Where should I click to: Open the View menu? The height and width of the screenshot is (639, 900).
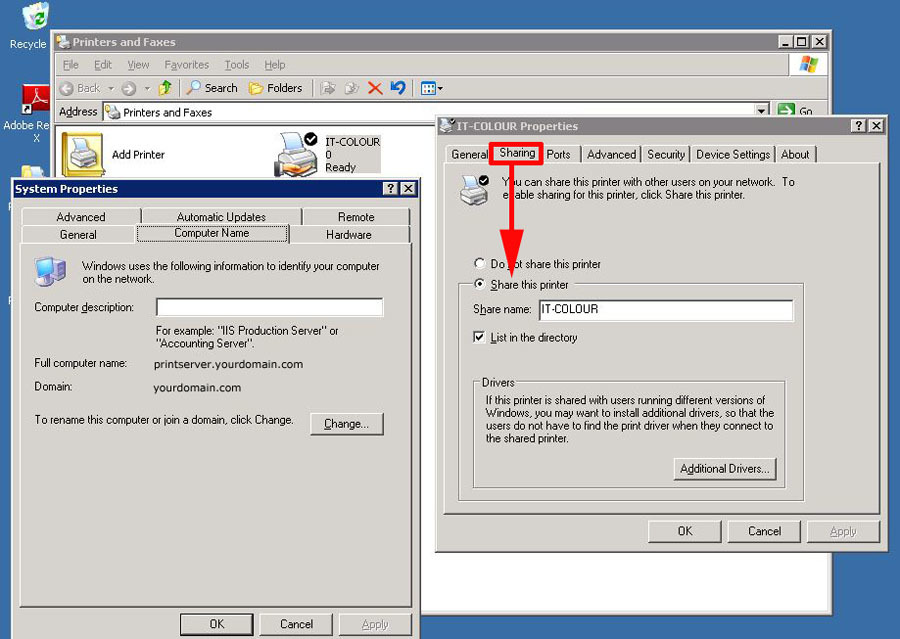[138, 65]
